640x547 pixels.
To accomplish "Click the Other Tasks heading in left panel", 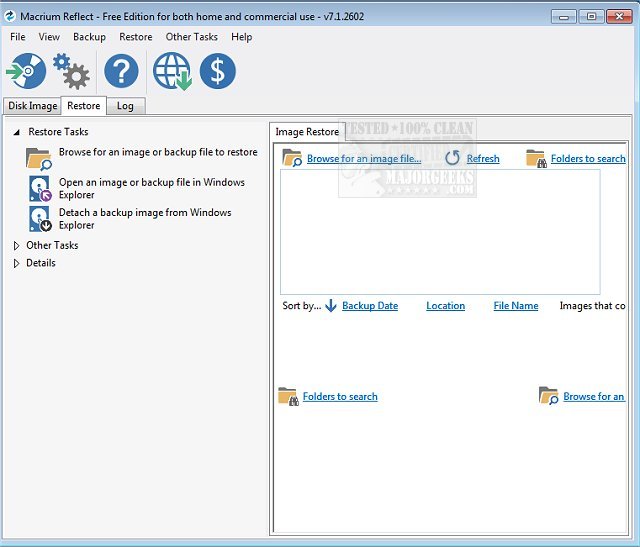I will (52, 245).
